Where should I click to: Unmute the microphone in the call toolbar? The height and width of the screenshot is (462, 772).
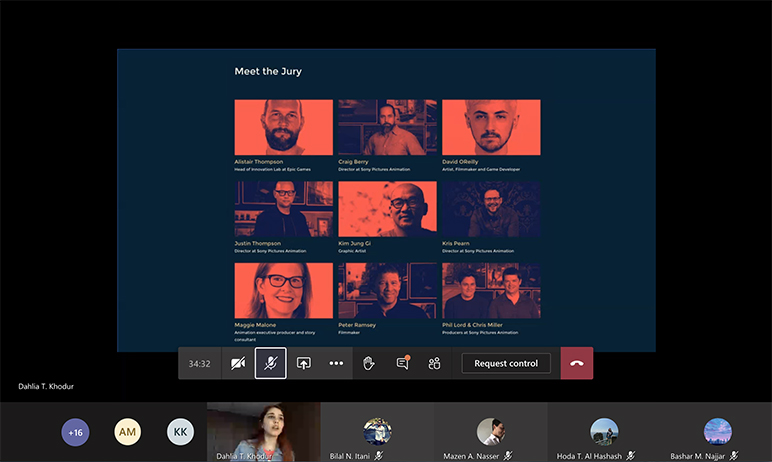click(x=270, y=363)
